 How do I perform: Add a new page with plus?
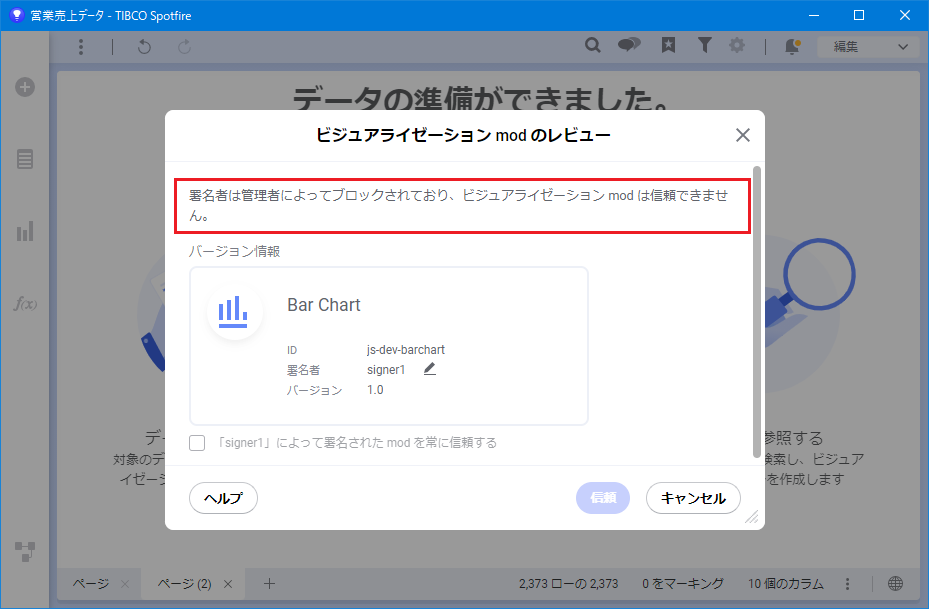click(x=269, y=584)
